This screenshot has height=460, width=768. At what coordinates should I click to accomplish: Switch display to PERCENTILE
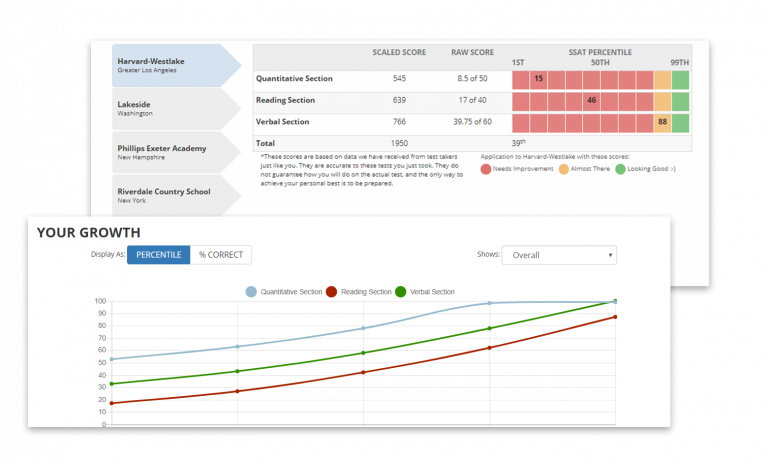158,255
